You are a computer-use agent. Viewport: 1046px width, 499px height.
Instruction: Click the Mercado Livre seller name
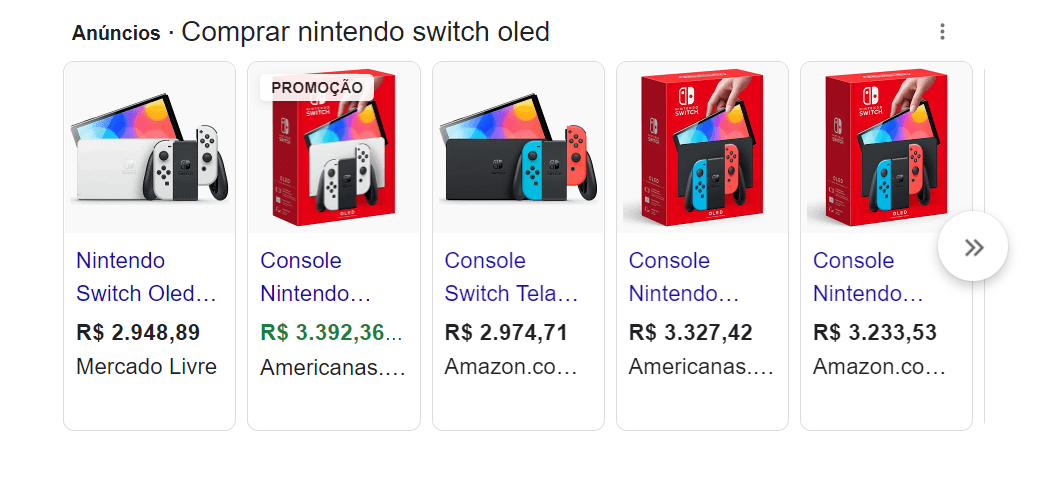146,366
